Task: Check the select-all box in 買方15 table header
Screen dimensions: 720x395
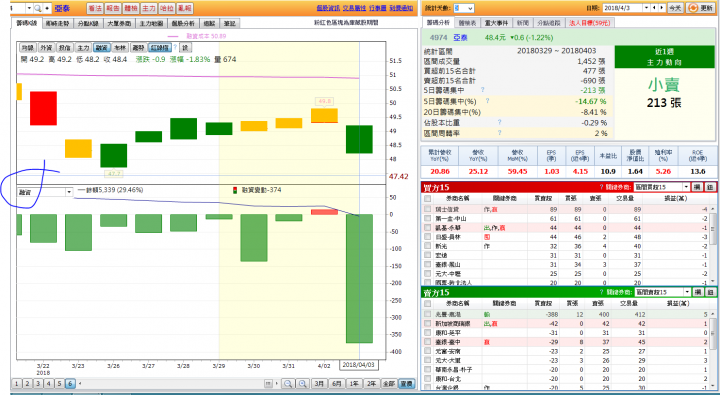Action: [428, 198]
